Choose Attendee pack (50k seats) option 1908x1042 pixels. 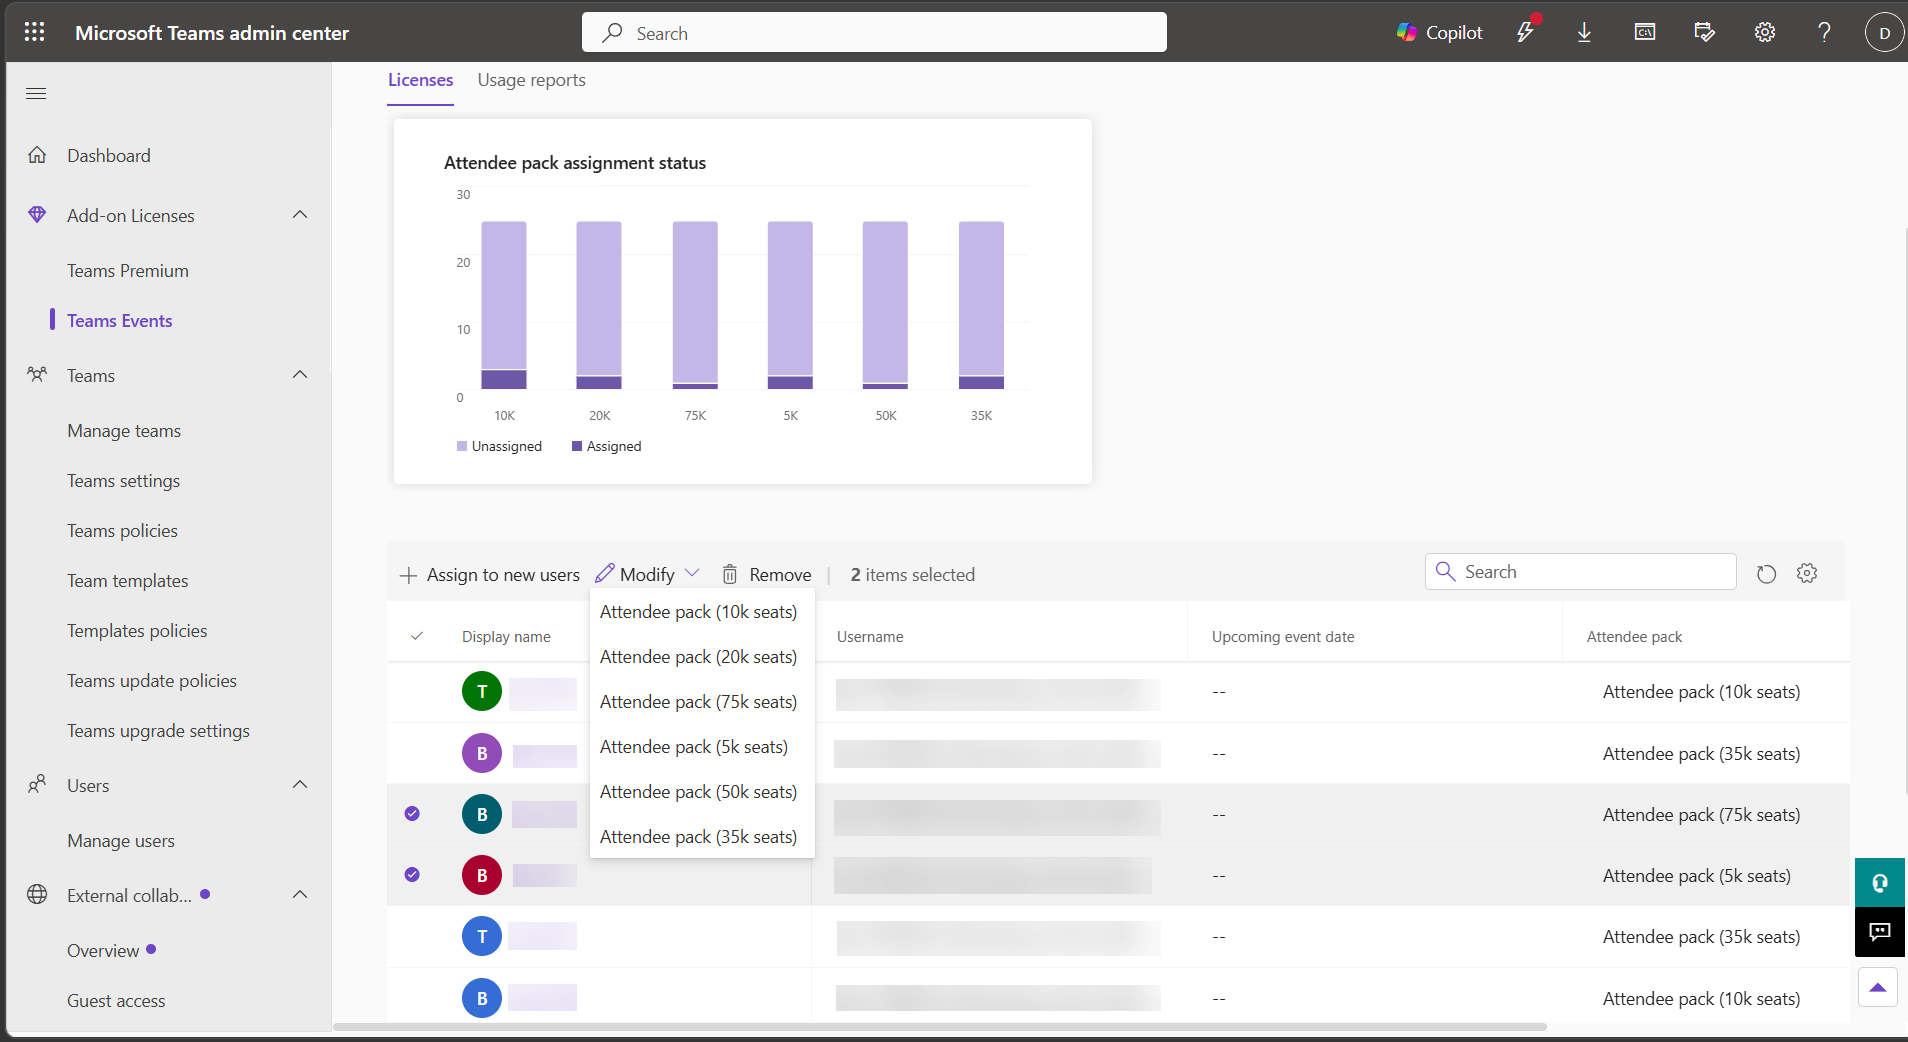[x=698, y=792]
